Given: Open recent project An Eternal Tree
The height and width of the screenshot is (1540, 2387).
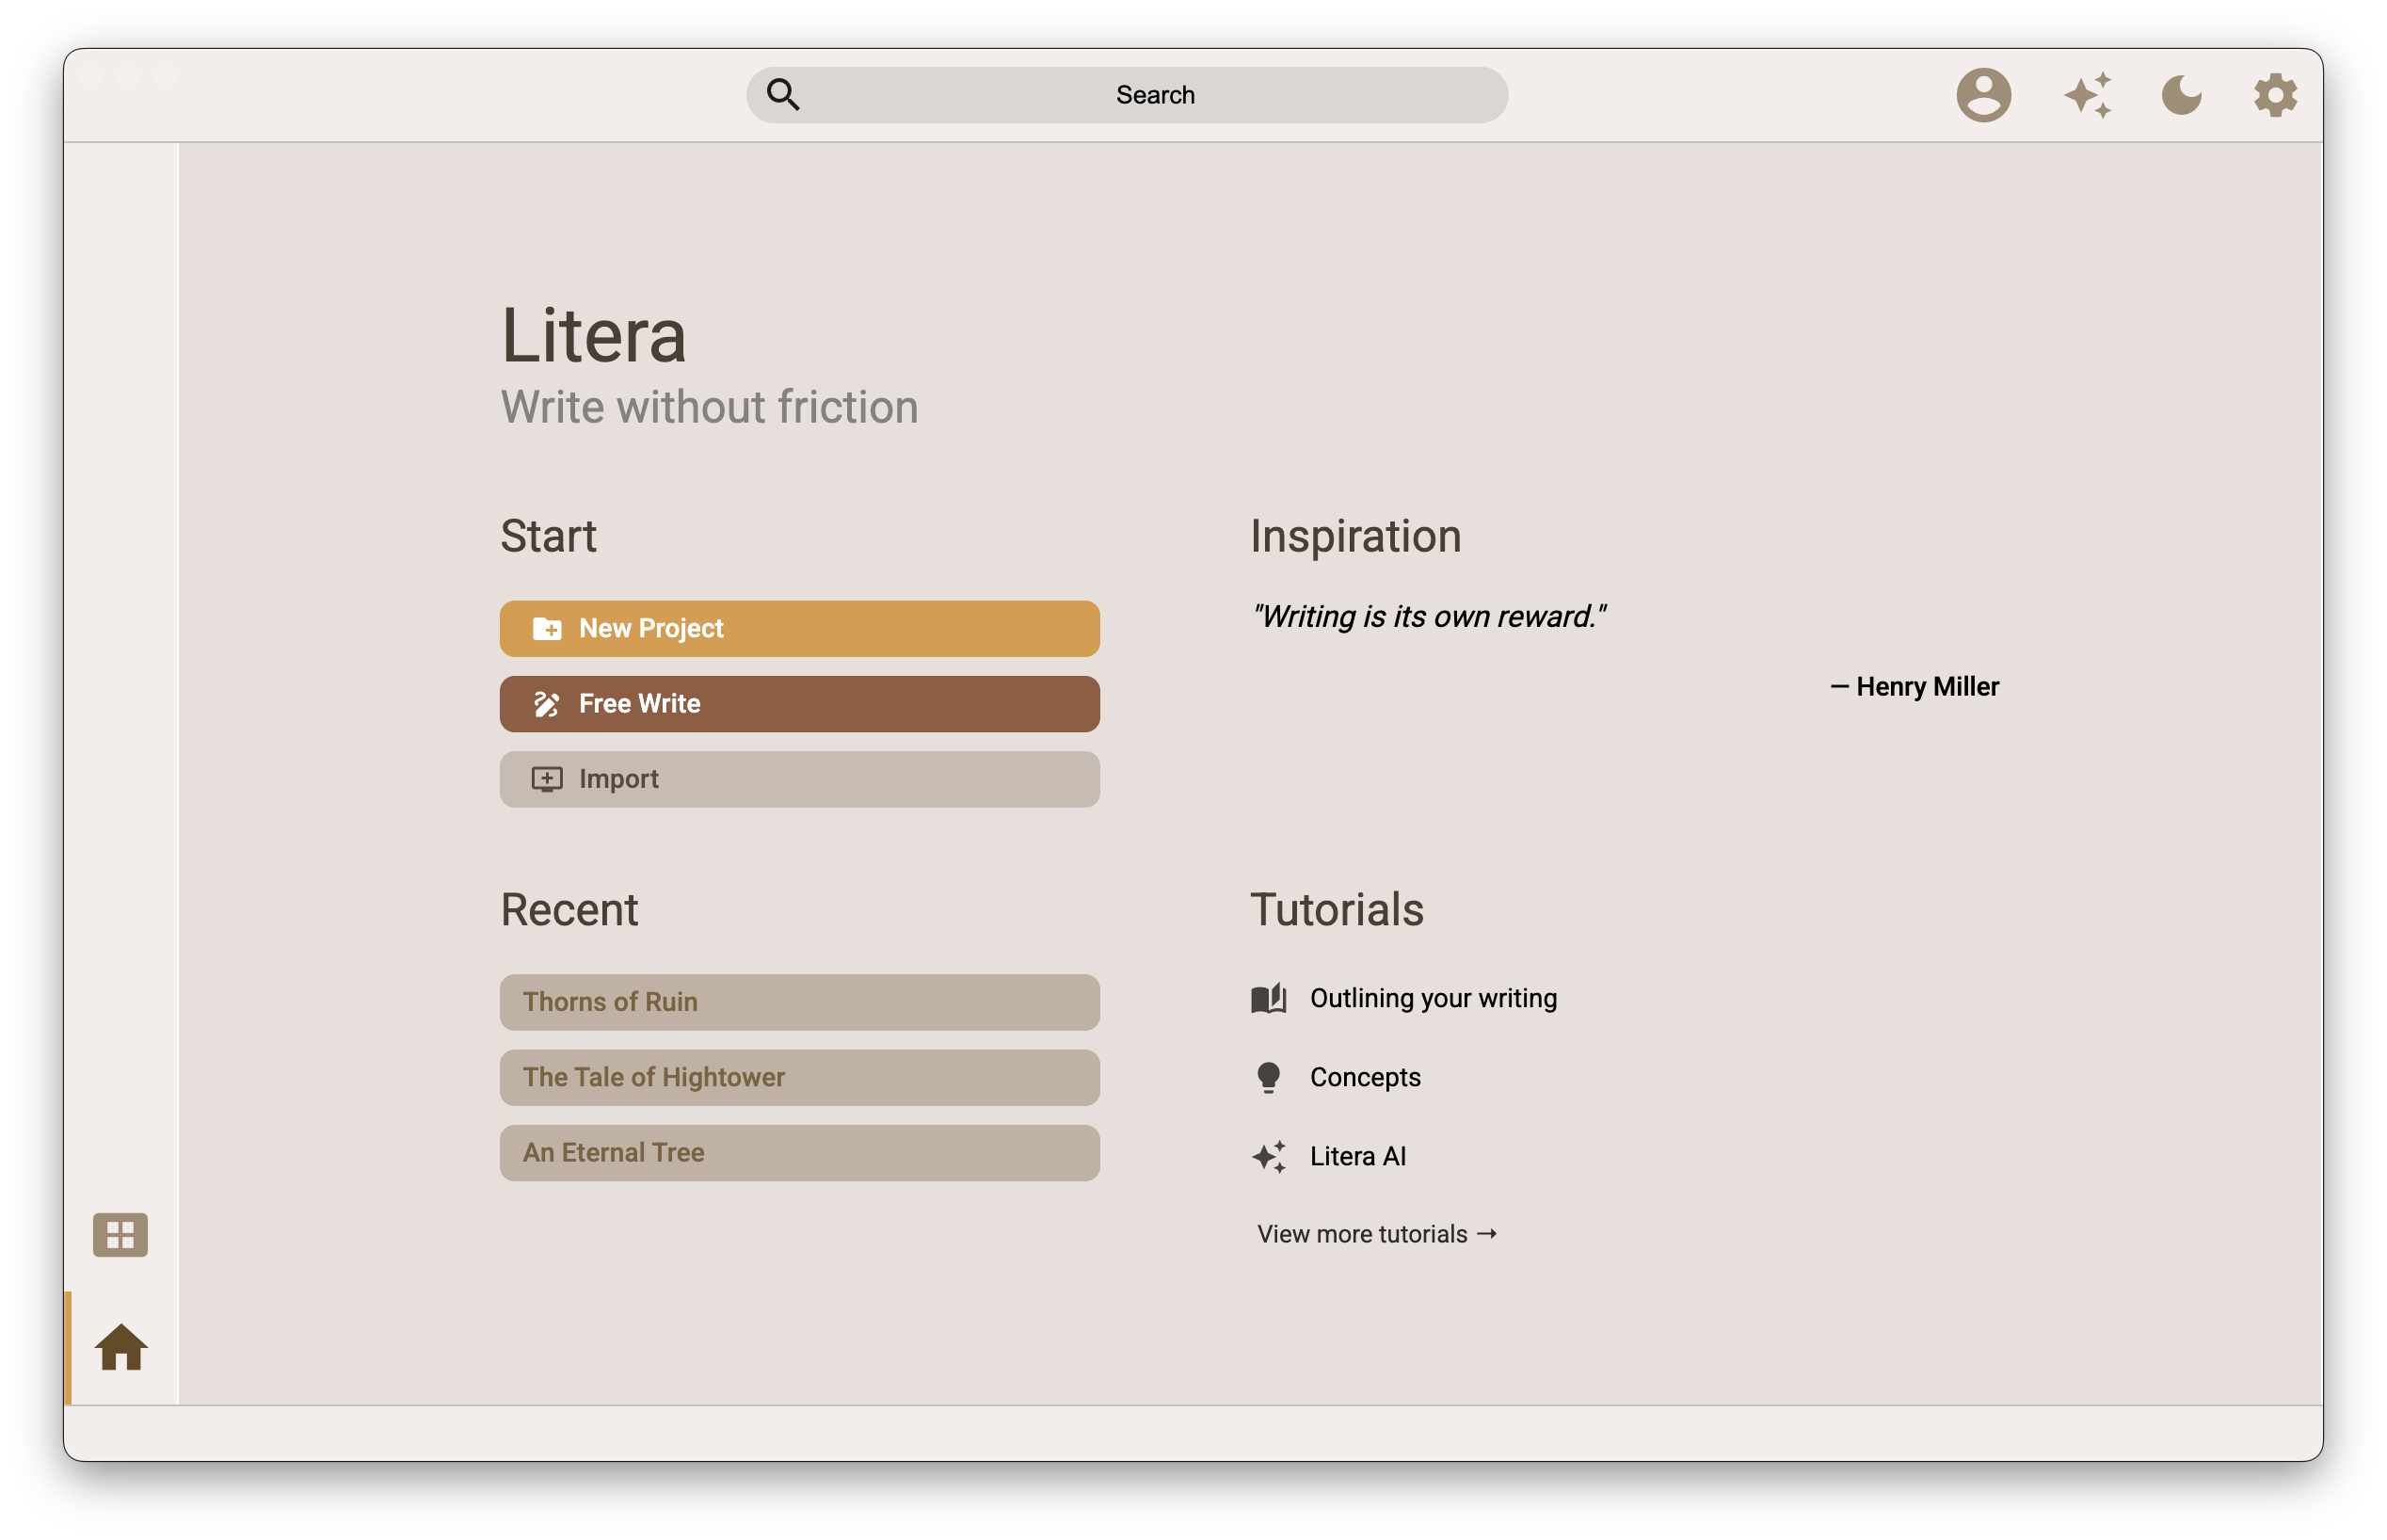Looking at the screenshot, I should 799,1152.
